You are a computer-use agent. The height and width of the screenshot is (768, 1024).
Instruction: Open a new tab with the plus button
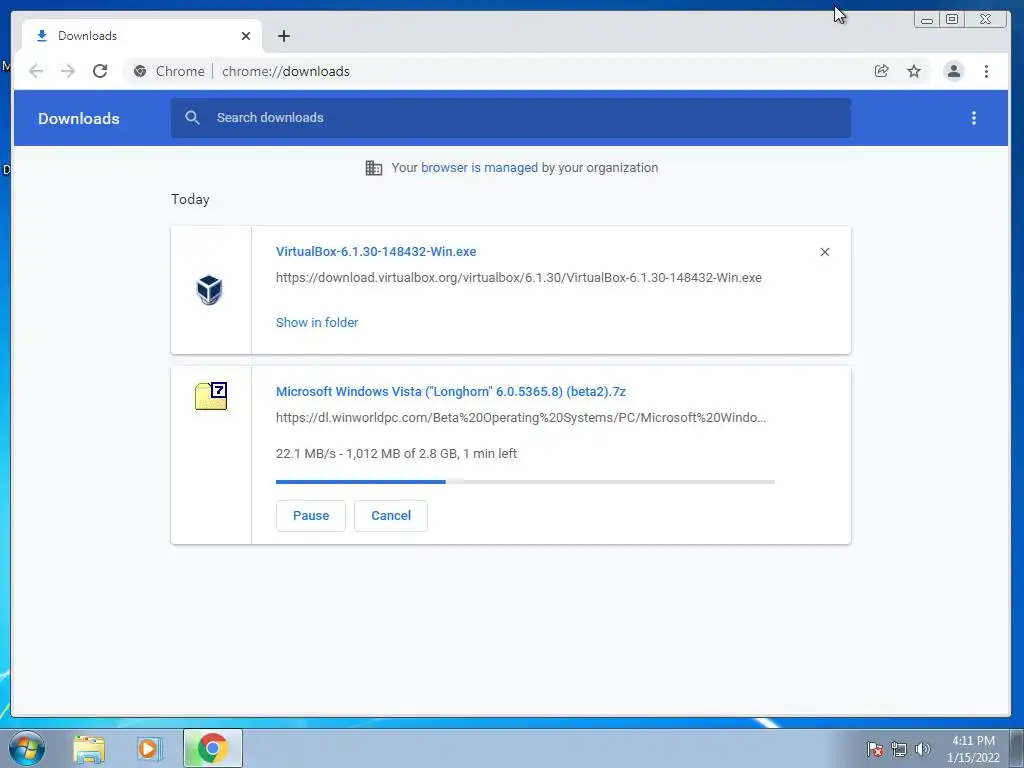tap(283, 36)
